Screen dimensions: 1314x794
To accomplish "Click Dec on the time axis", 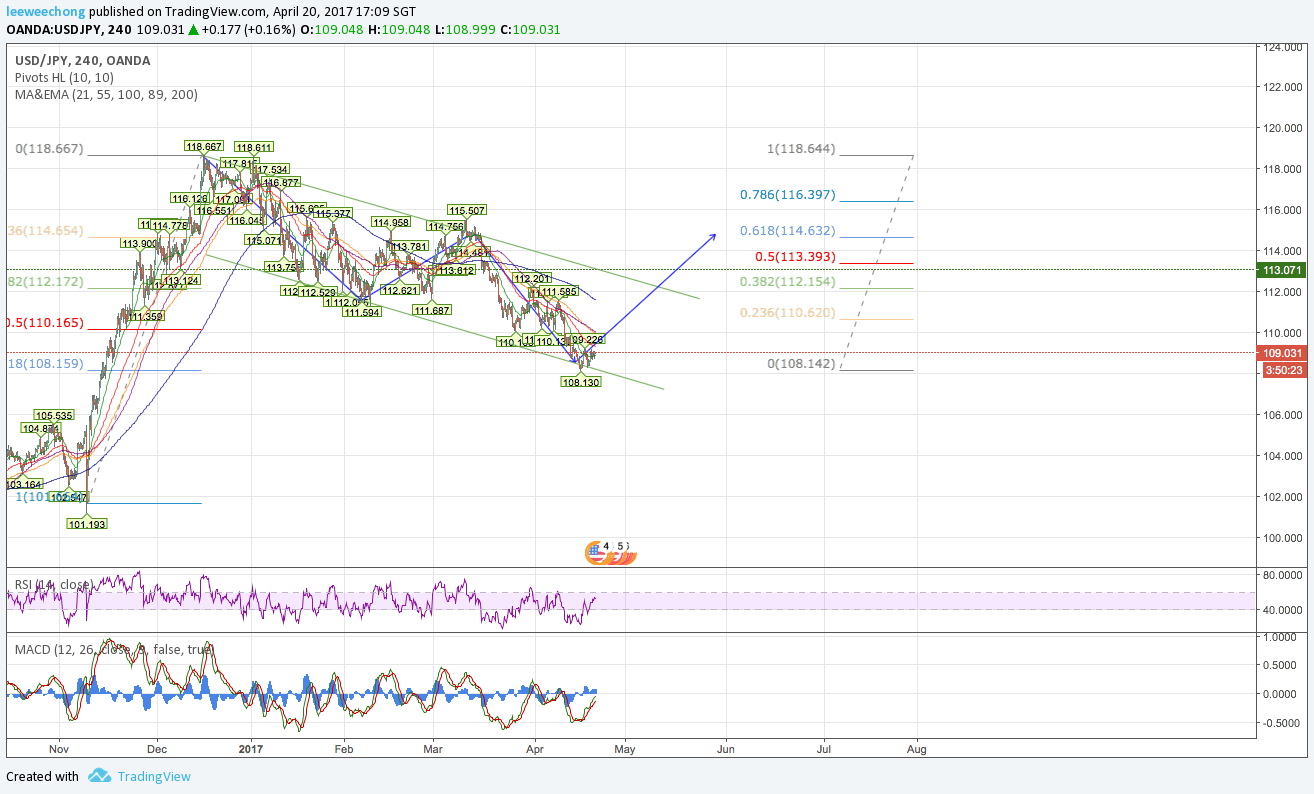I will pyautogui.click(x=156, y=747).
